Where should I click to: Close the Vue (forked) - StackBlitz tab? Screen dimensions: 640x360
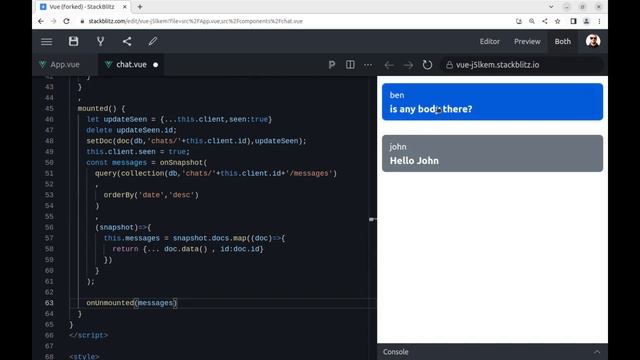124,7
